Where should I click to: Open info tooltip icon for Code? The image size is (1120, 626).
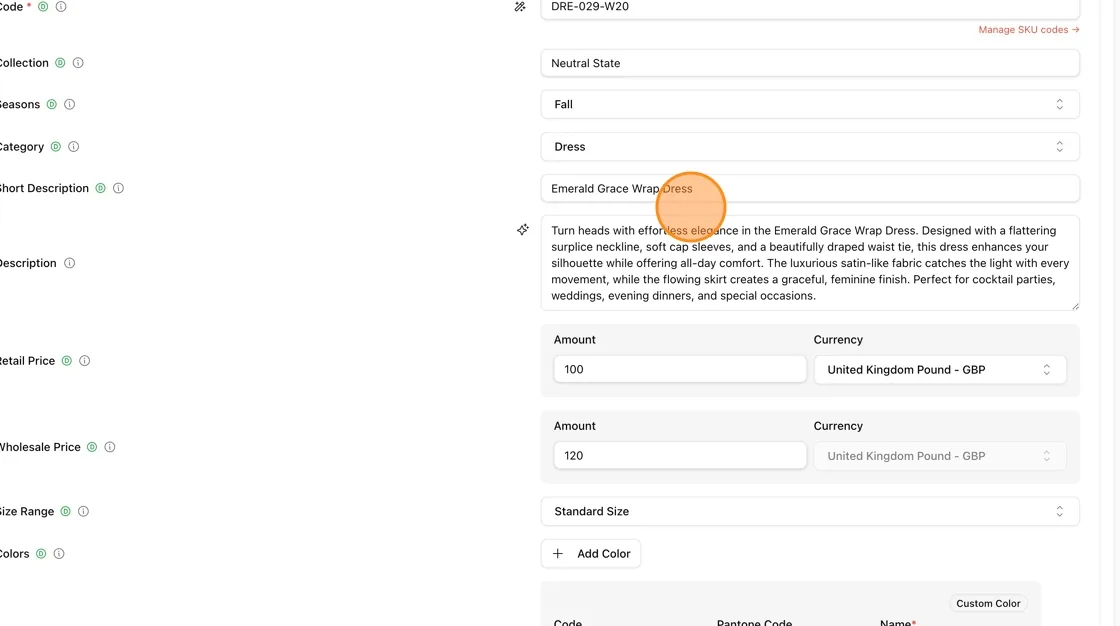point(61,6)
